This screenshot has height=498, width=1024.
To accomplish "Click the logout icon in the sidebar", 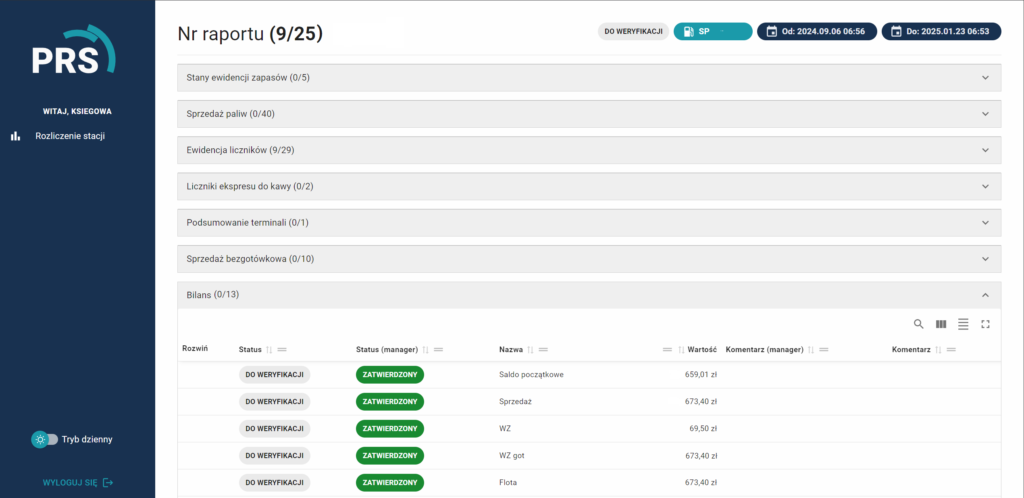I will coord(108,482).
